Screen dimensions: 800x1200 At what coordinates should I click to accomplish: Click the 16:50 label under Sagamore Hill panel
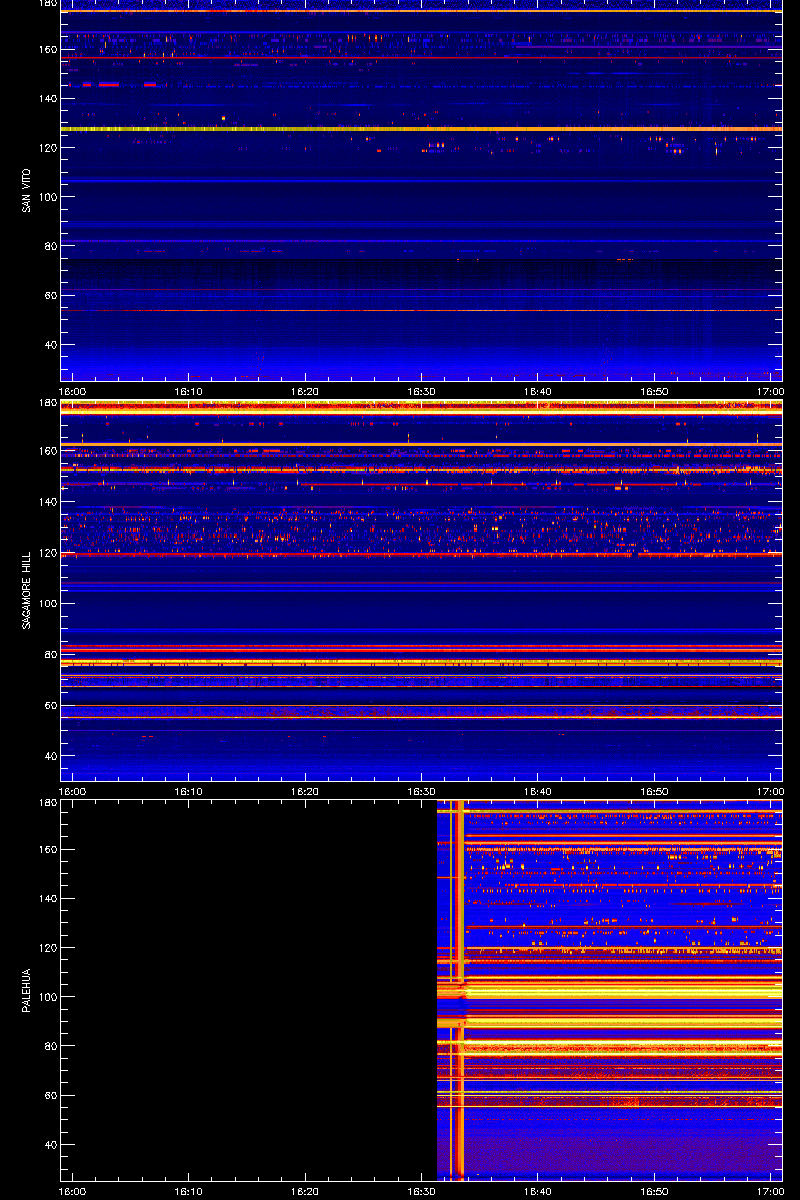(x=654, y=791)
